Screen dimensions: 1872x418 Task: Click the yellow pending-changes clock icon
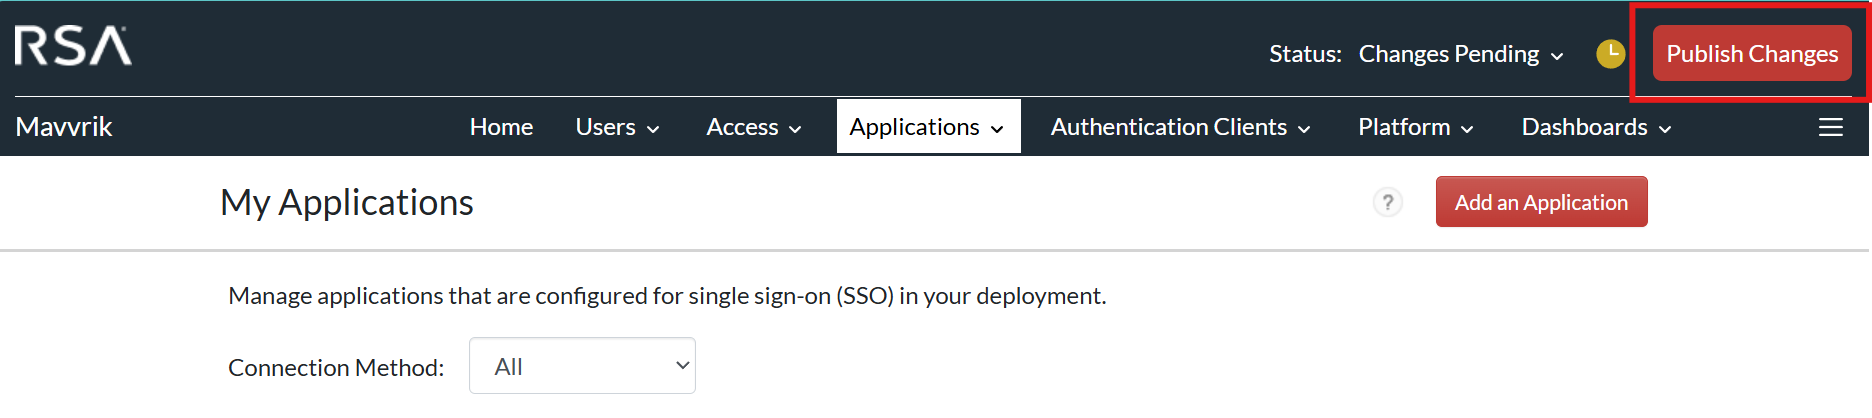tap(1610, 54)
